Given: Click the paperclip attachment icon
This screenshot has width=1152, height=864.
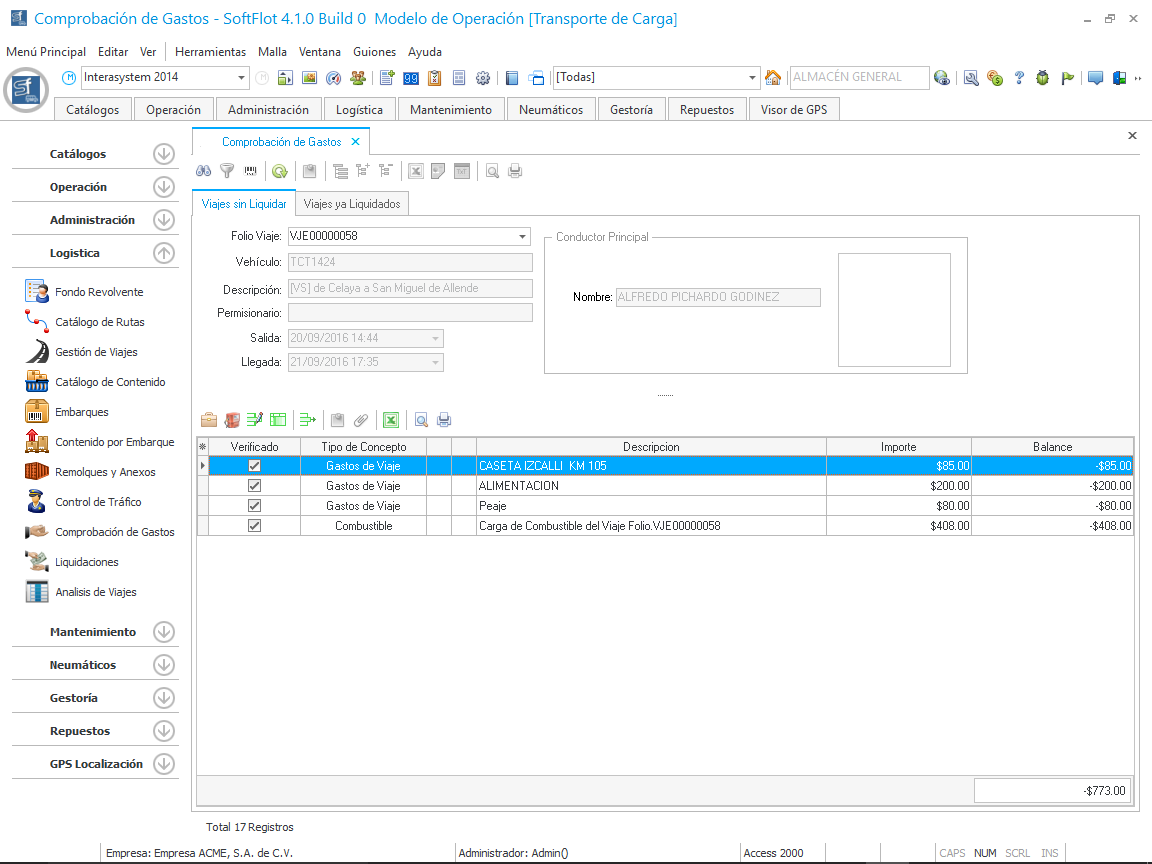Looking at the screenshot, I should pos(361,420).
